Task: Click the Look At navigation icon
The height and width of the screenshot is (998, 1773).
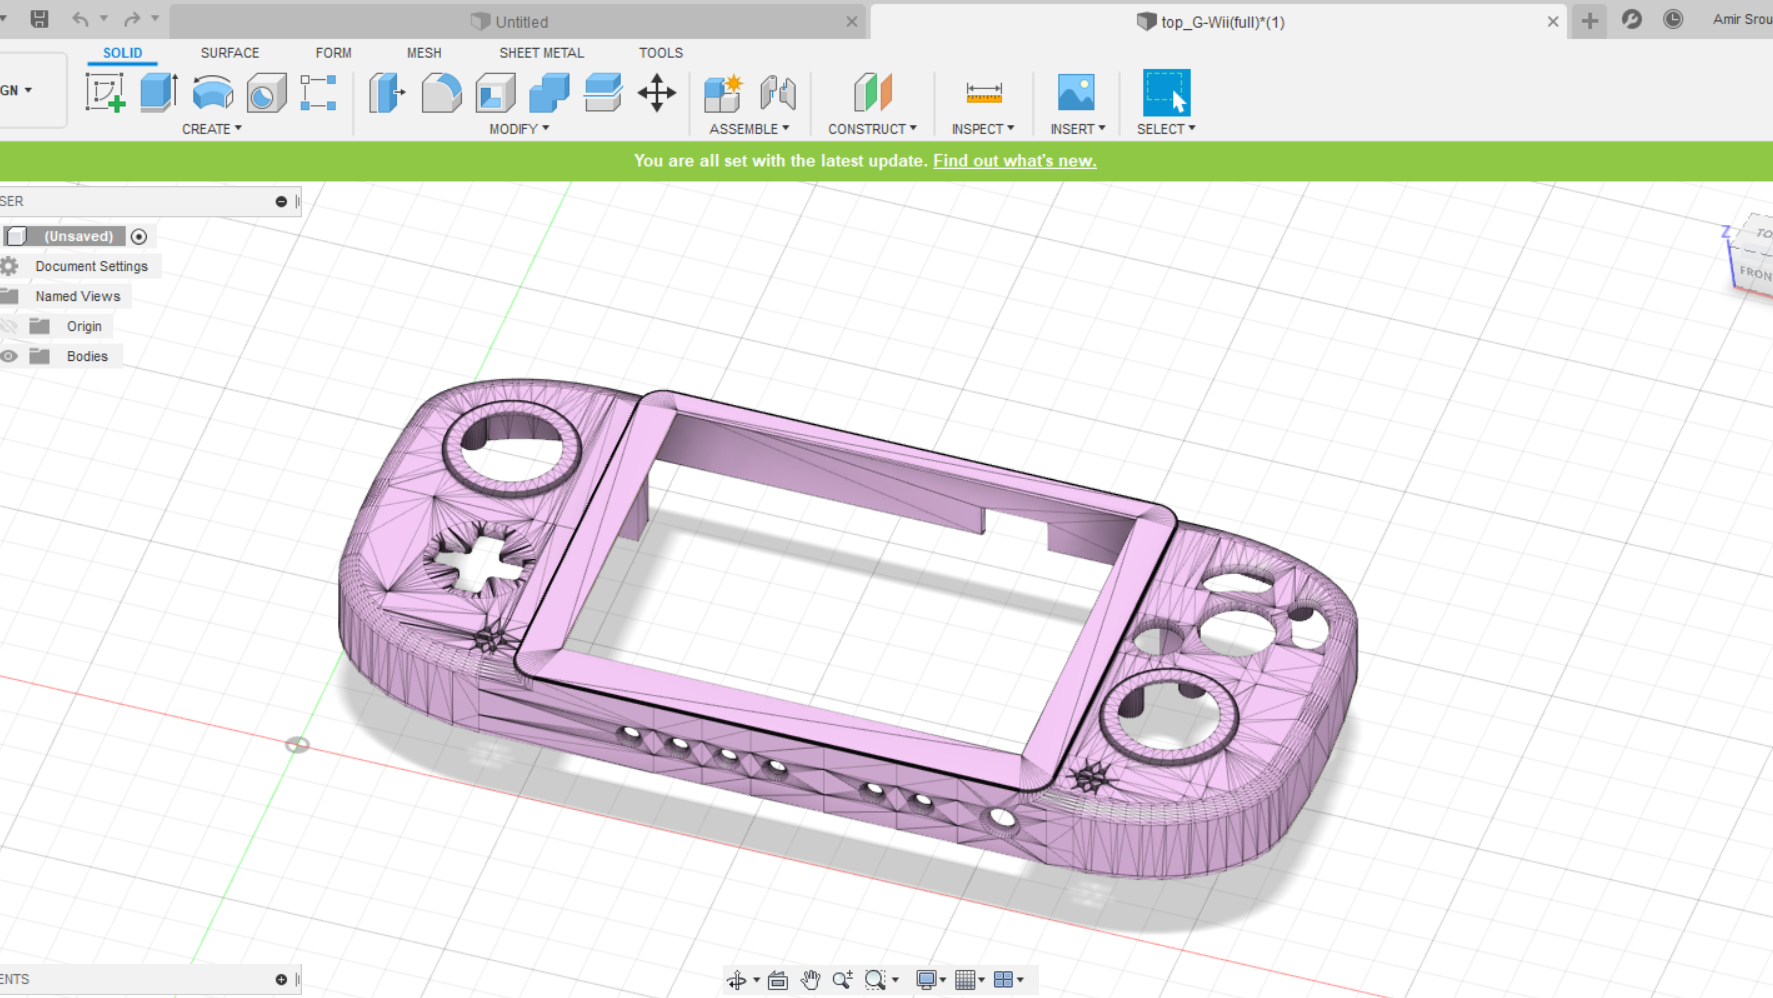Action: tap(778, 980)
